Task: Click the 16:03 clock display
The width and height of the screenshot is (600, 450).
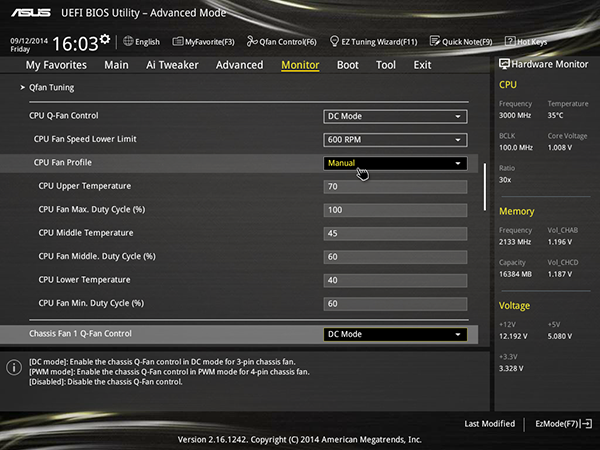Action: pos(75,44)
